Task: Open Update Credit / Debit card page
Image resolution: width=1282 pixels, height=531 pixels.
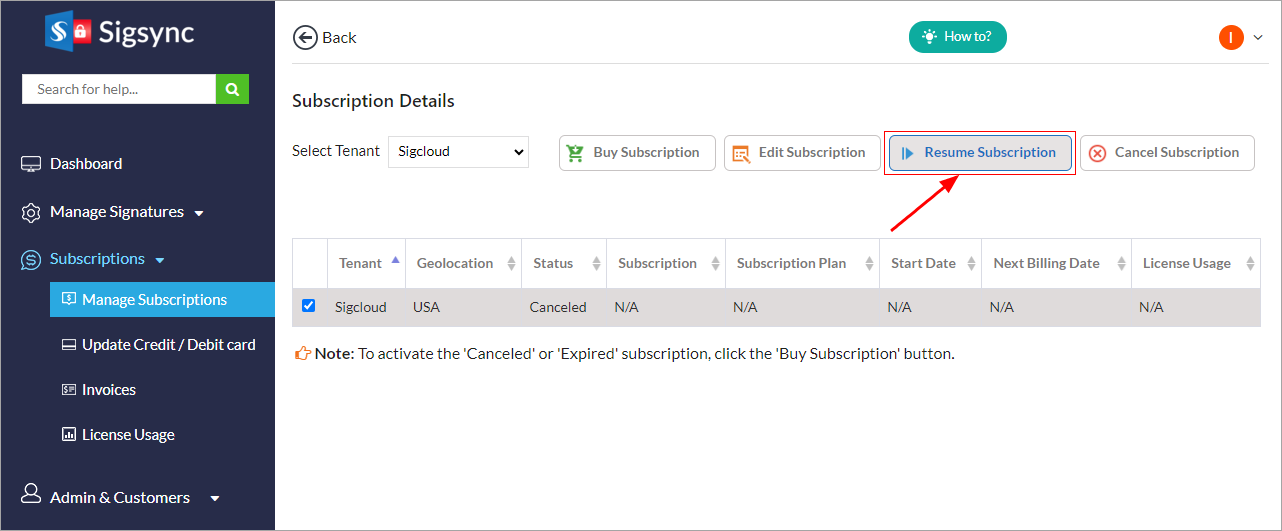Action: [x=168, y=345]
